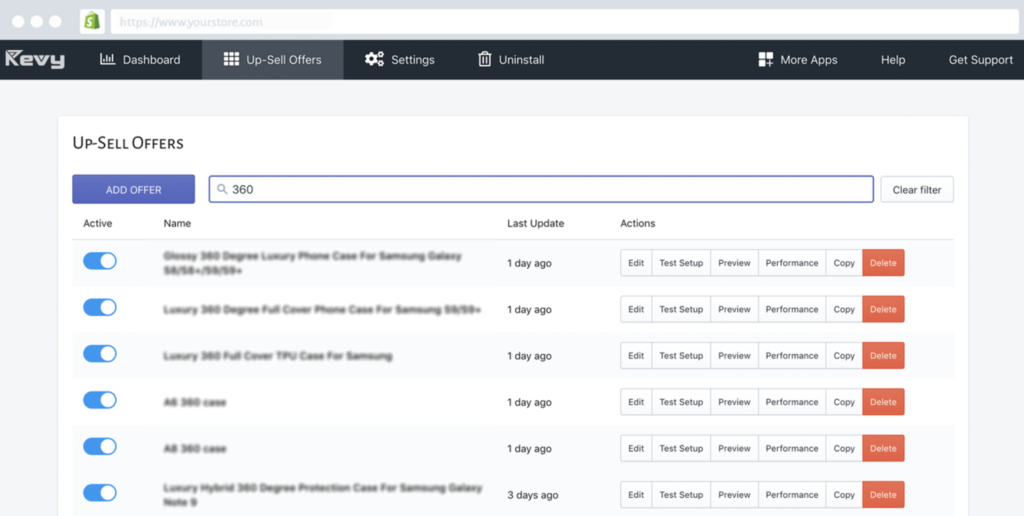Edit the Luxury 360 Degree Full Cover offer
Viewport: 1024px width, 516px height.
[636, 309]
